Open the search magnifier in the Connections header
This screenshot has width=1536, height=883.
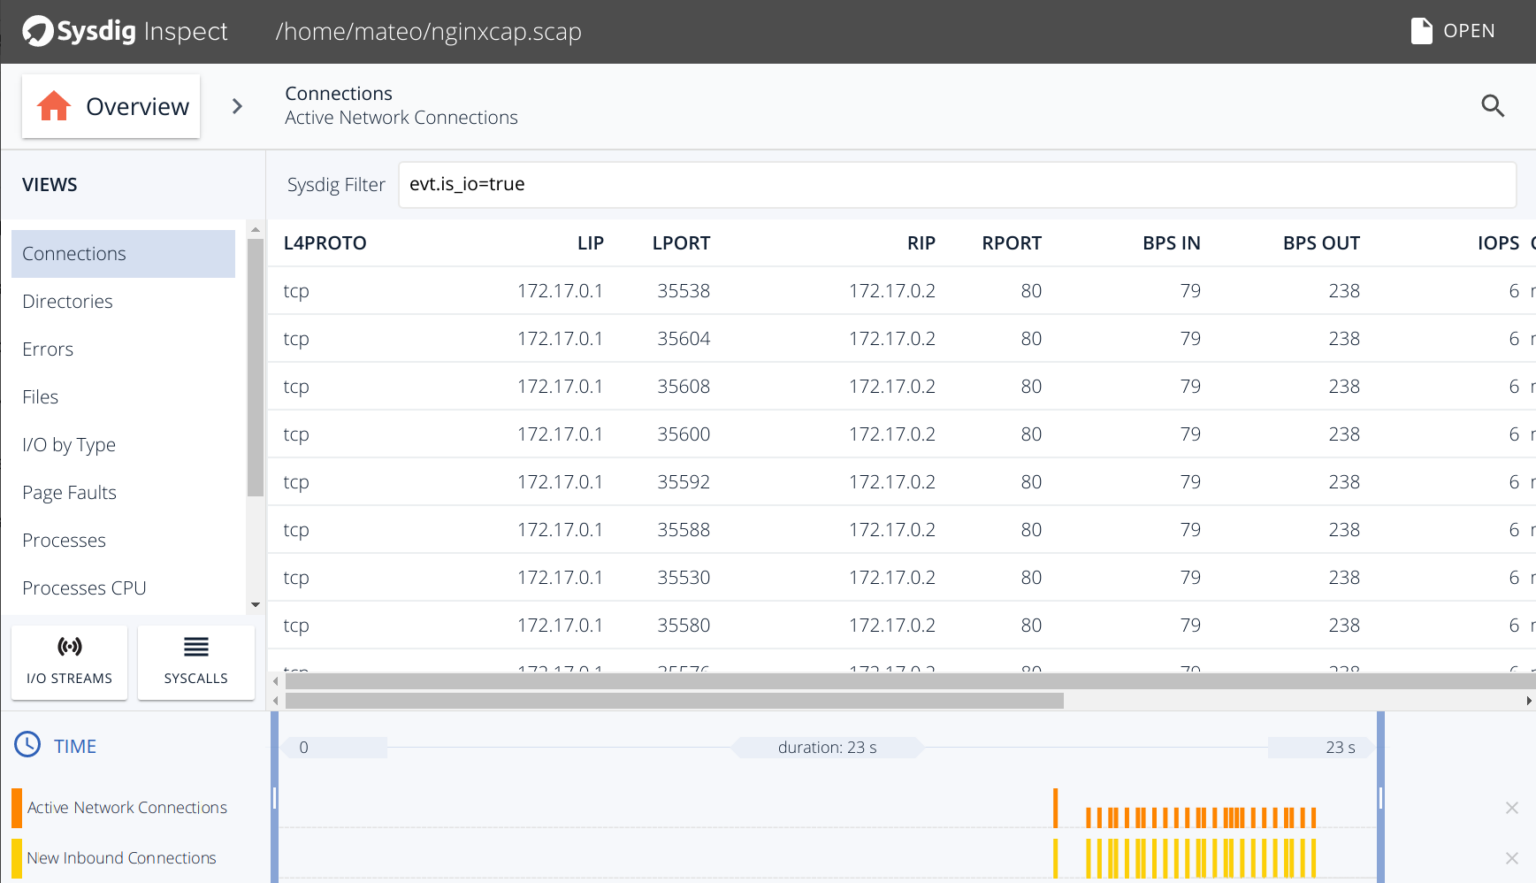[1492, 106]
